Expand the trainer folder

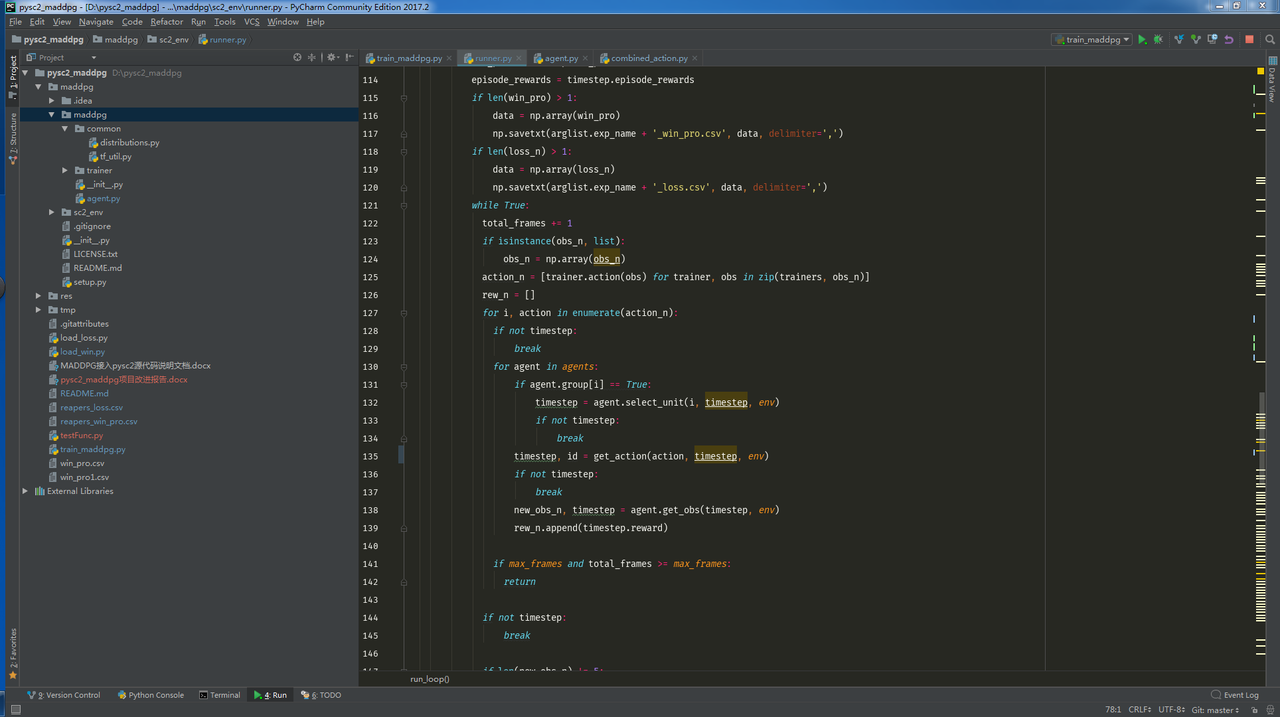point(65,171)
